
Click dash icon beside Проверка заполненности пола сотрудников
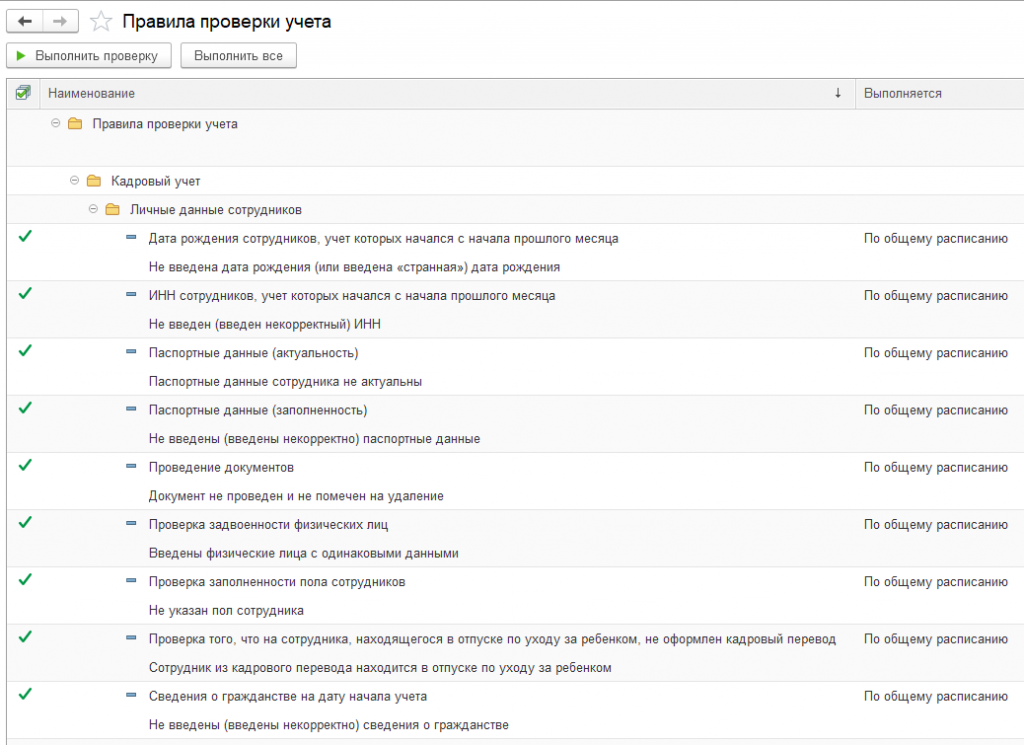(x=131, y=580)
